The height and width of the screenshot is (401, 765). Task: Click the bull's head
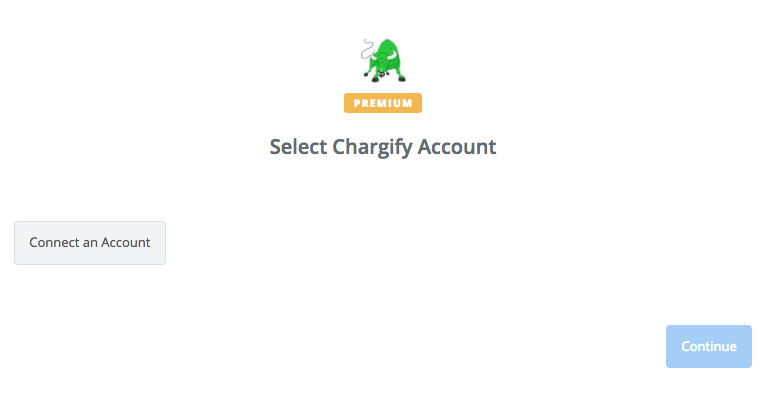(383, 62)
